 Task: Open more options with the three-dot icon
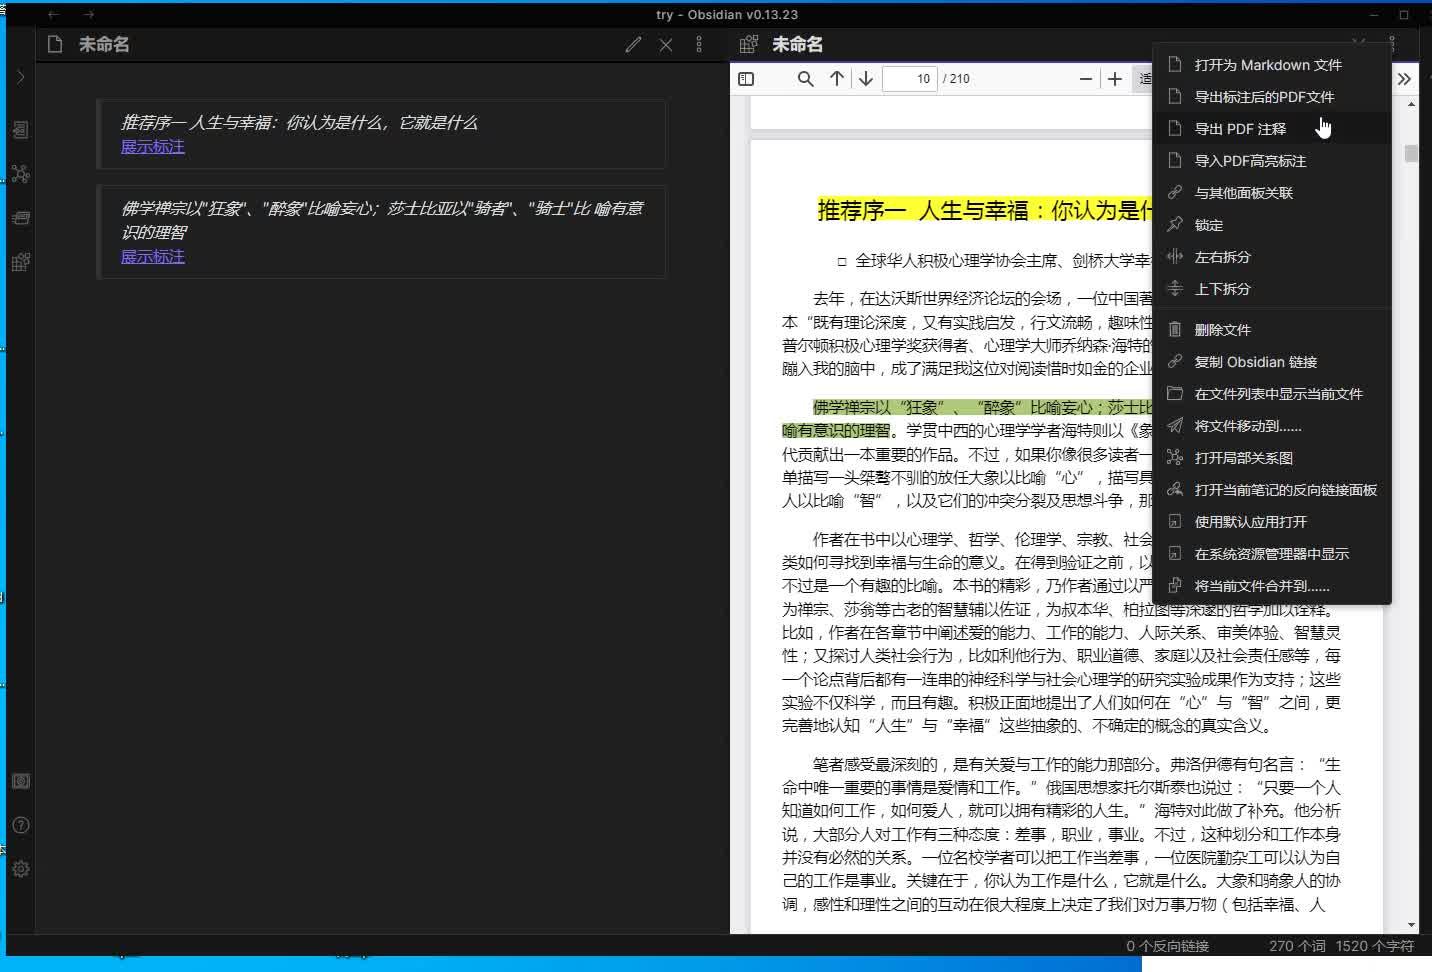point(698,44)
